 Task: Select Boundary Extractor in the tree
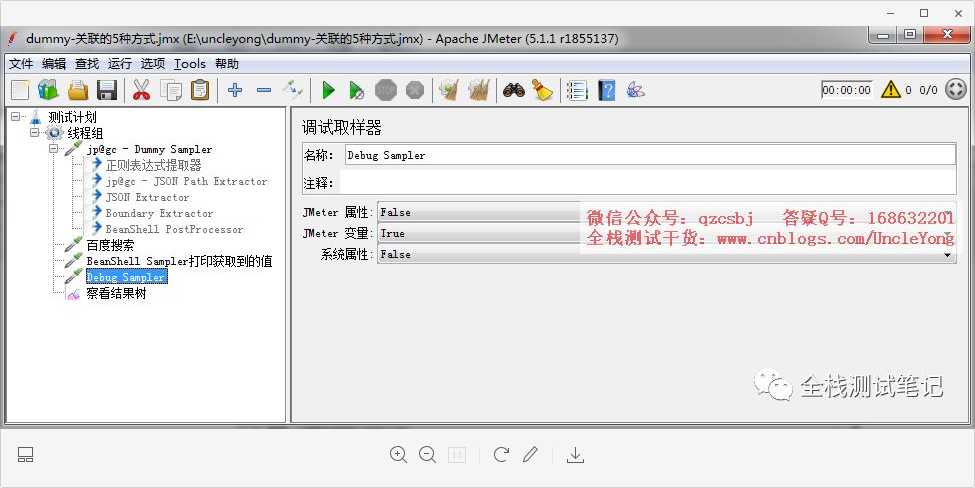coord(159,213)
